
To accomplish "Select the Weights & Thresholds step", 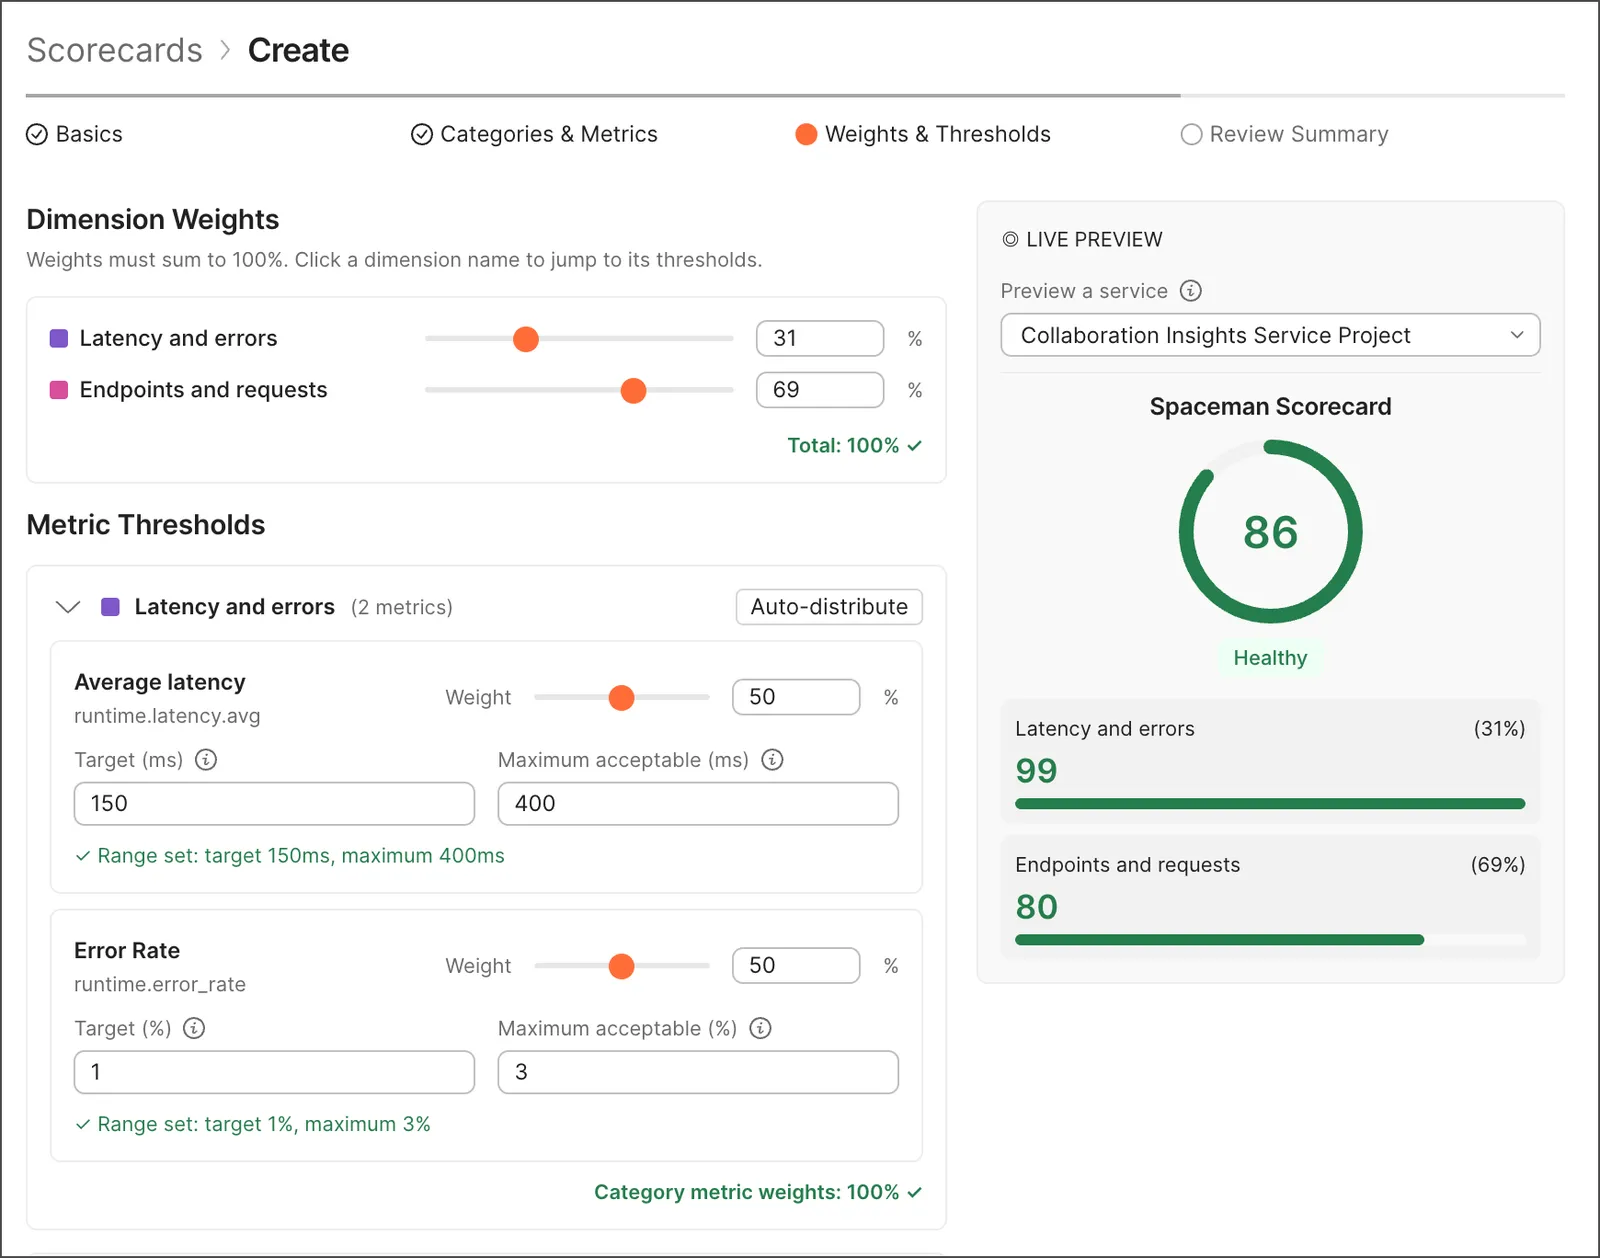I will coord(923,134).
